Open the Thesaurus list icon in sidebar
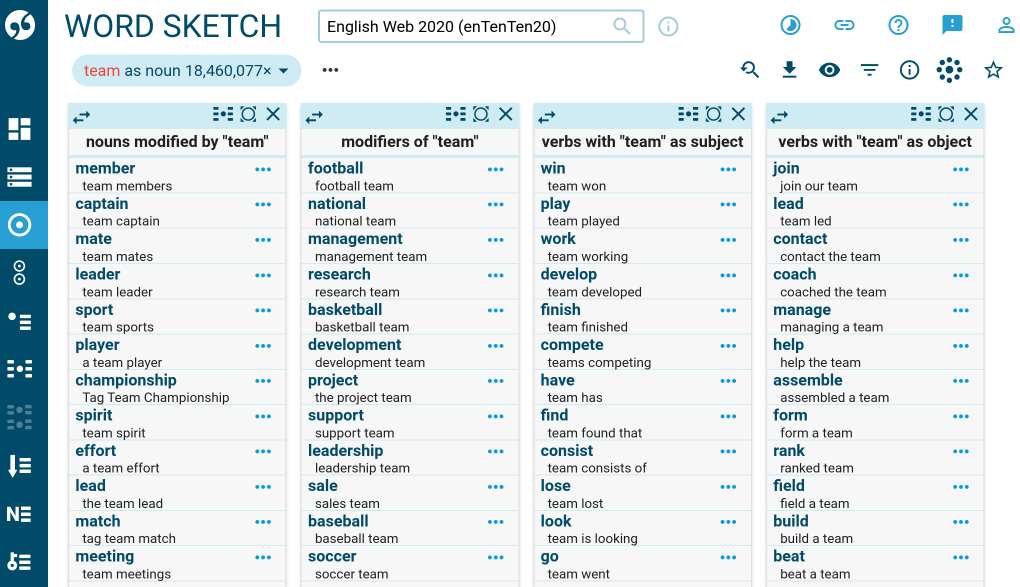This screenshot has height=587, width=1020. [19, 321]
